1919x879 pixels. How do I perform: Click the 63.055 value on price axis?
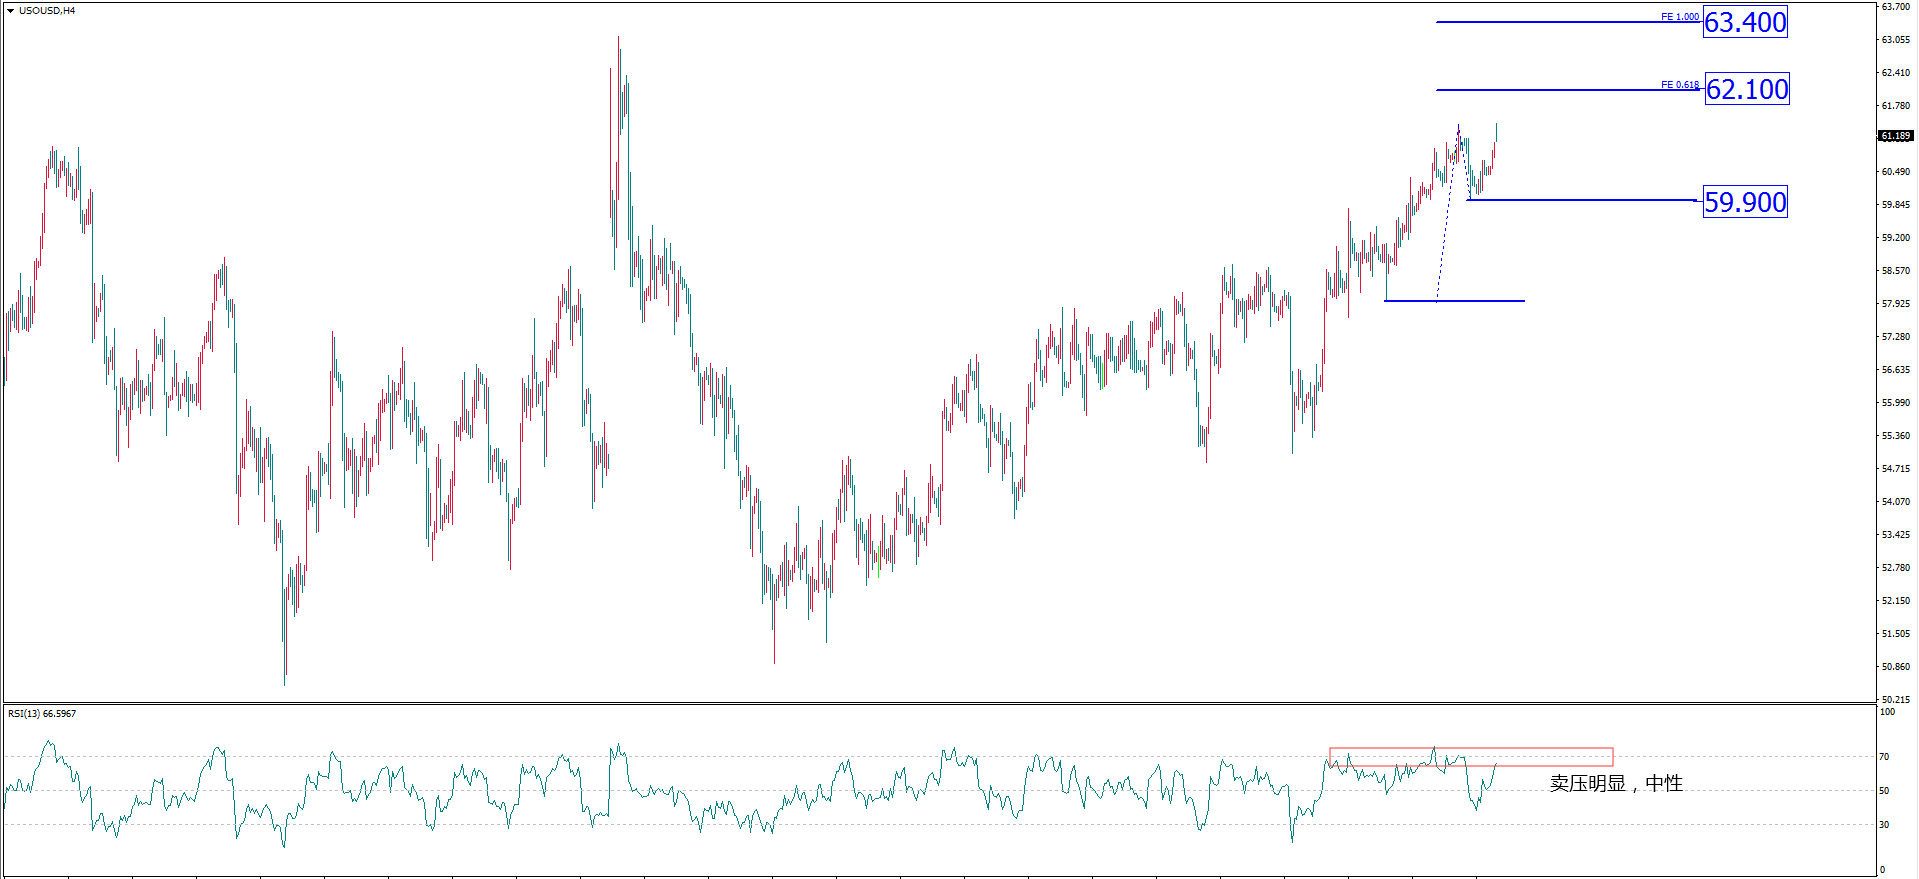tap(1896, 40)
